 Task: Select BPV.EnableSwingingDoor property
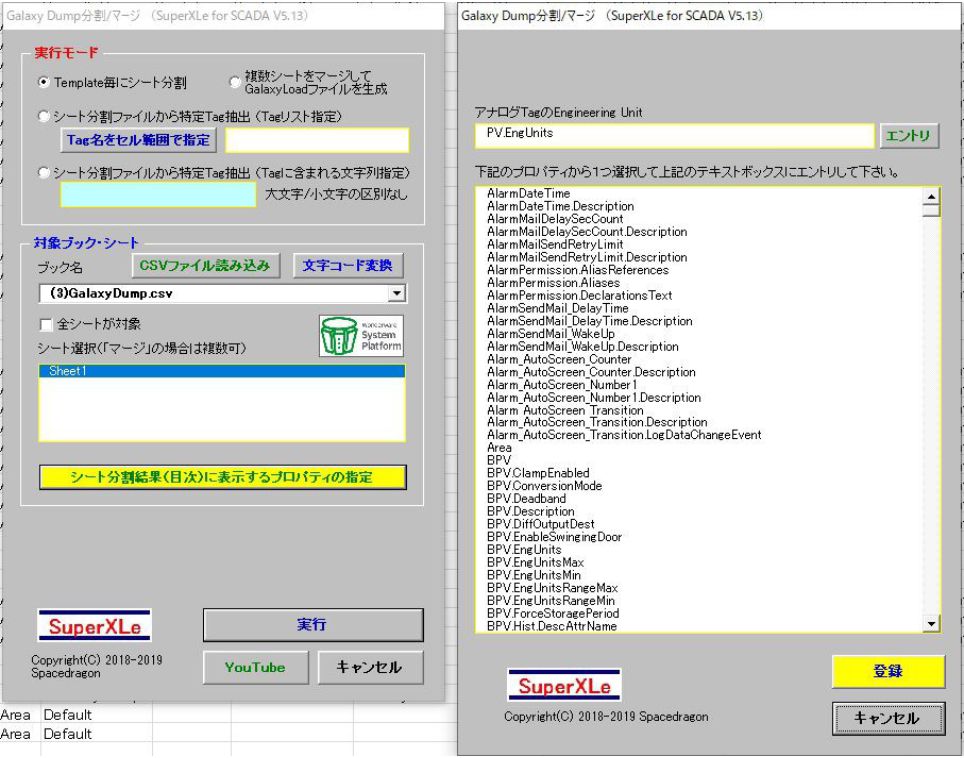pos(554,537)
